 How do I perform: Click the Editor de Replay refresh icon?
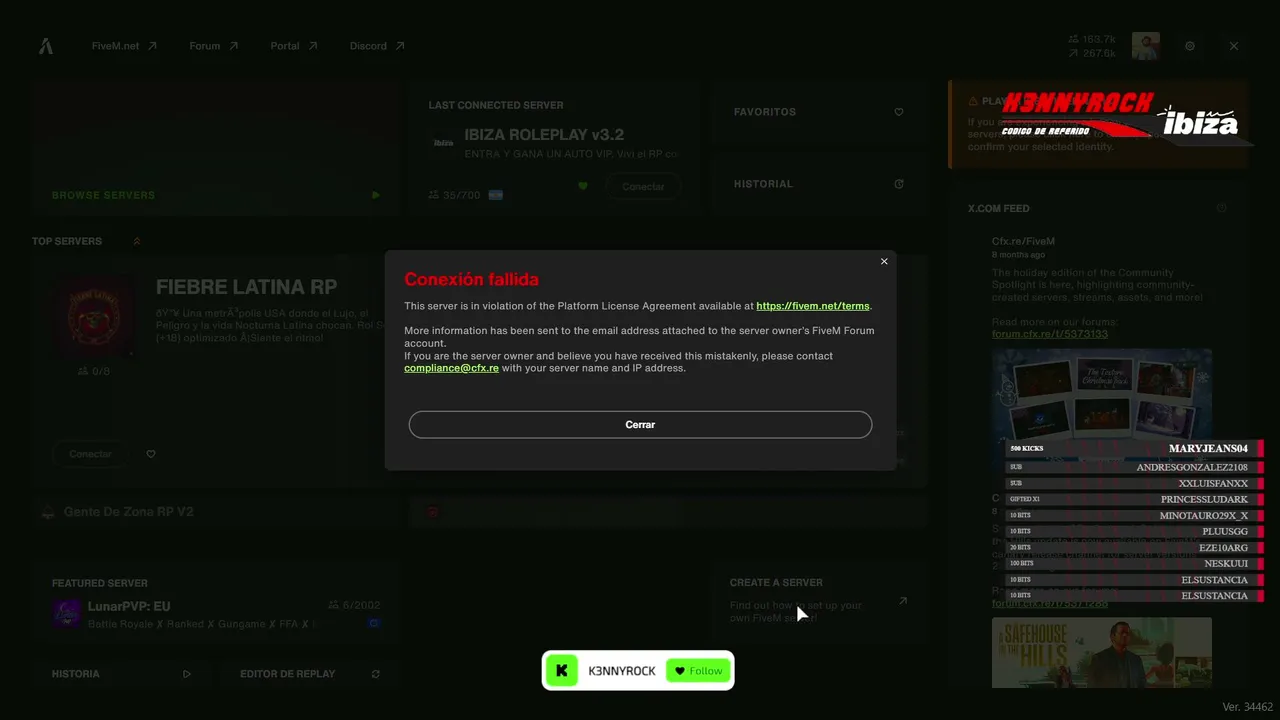(x=376, y=674)
